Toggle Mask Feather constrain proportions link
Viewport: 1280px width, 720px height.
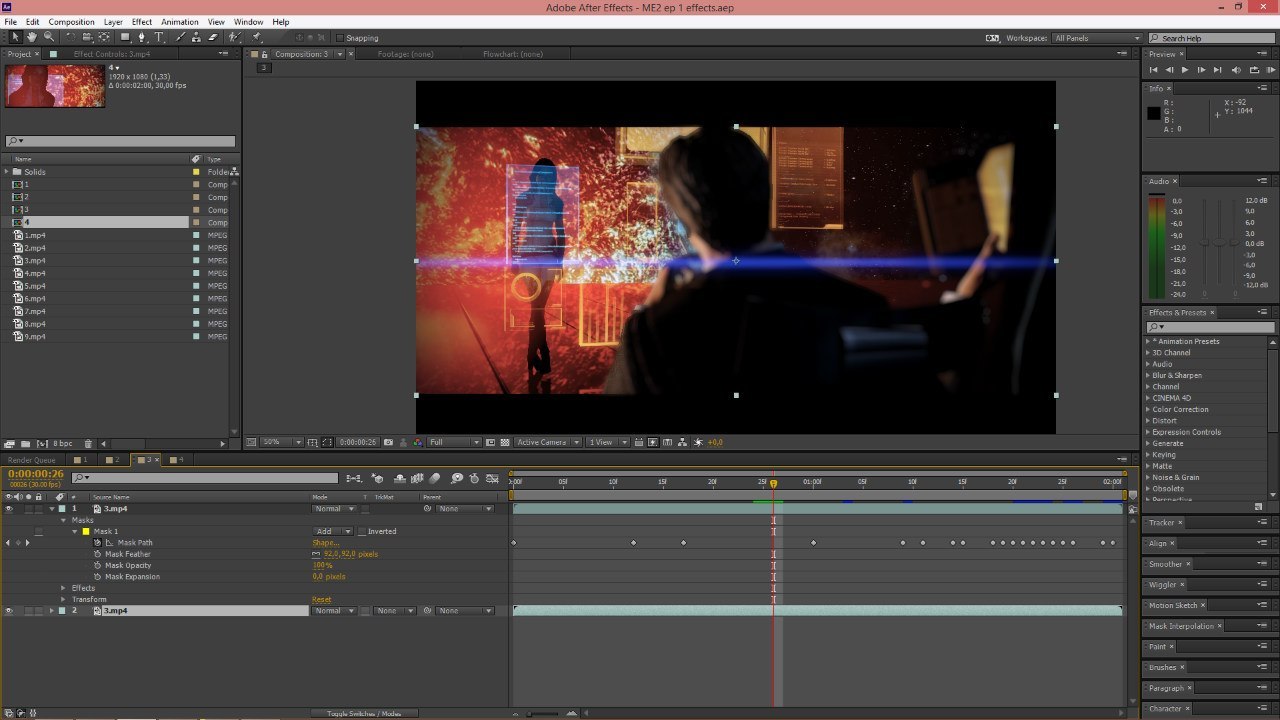tap(316, 554)
